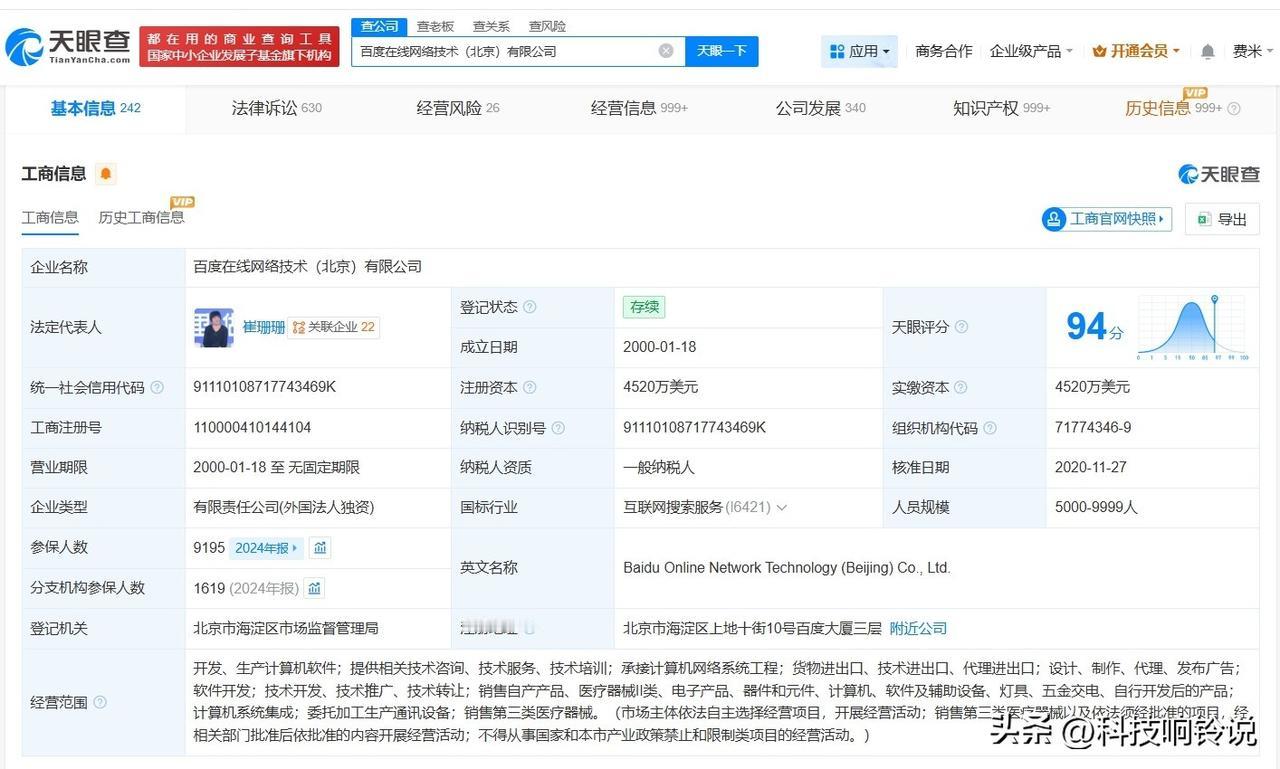Image resolution: width=1280 pixels, height=769 pixels.
Task: Select the 历史工商信息 sub-tab
Action: tap(141, 217)
